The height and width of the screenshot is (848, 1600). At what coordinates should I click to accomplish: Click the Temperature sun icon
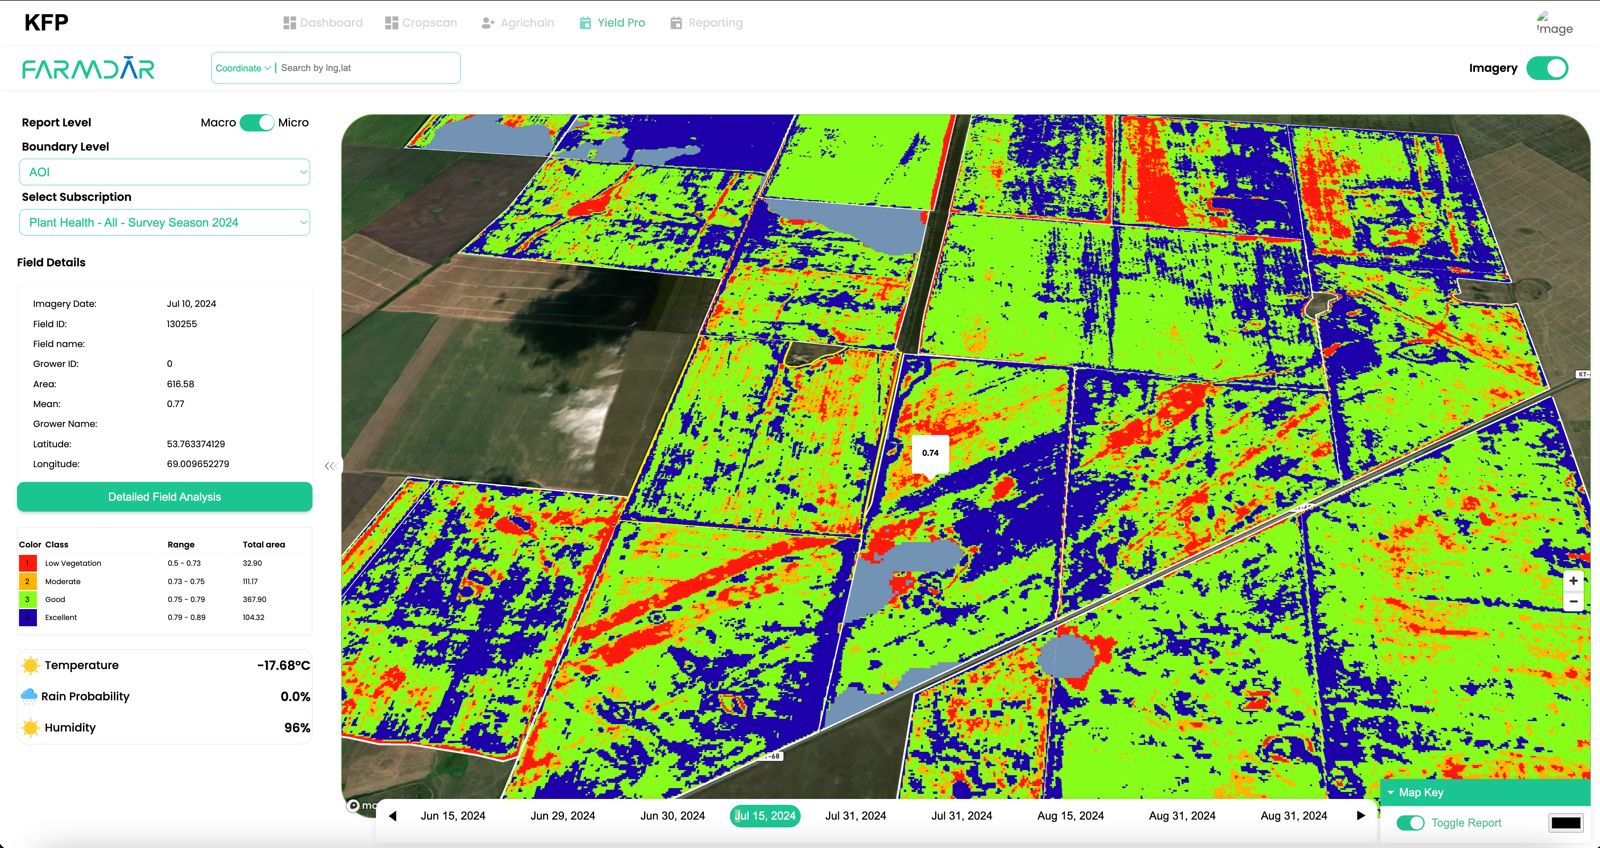31,665
